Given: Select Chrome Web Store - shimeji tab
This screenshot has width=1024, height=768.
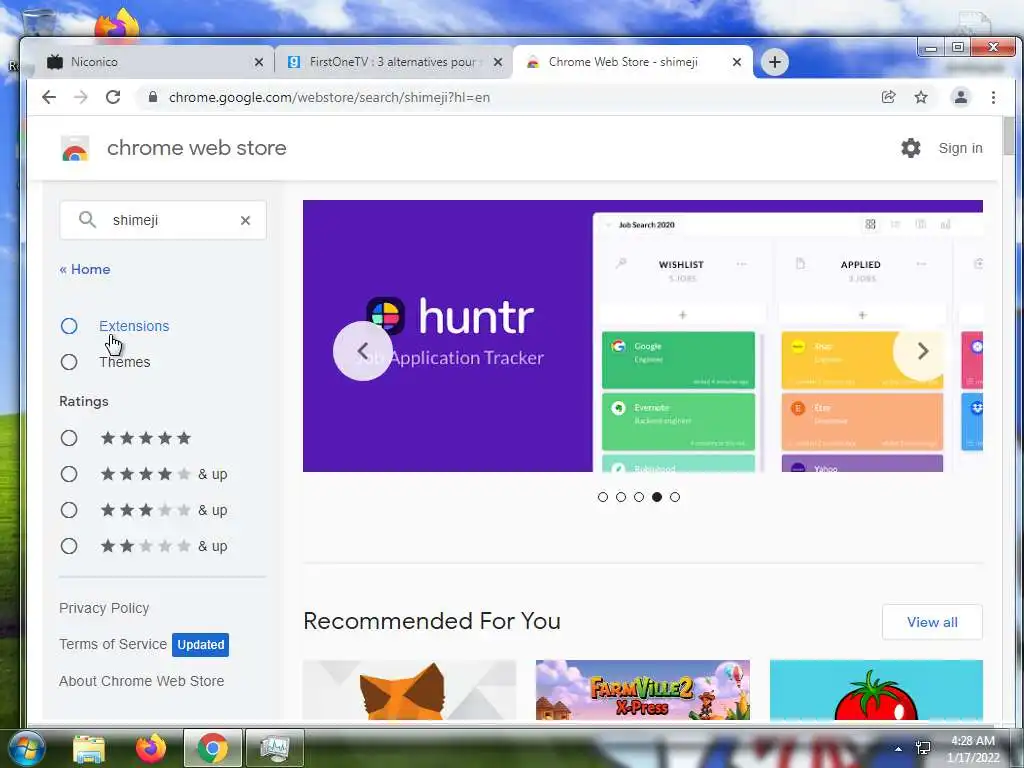Looking at the screenshot, I should point(632,62).
